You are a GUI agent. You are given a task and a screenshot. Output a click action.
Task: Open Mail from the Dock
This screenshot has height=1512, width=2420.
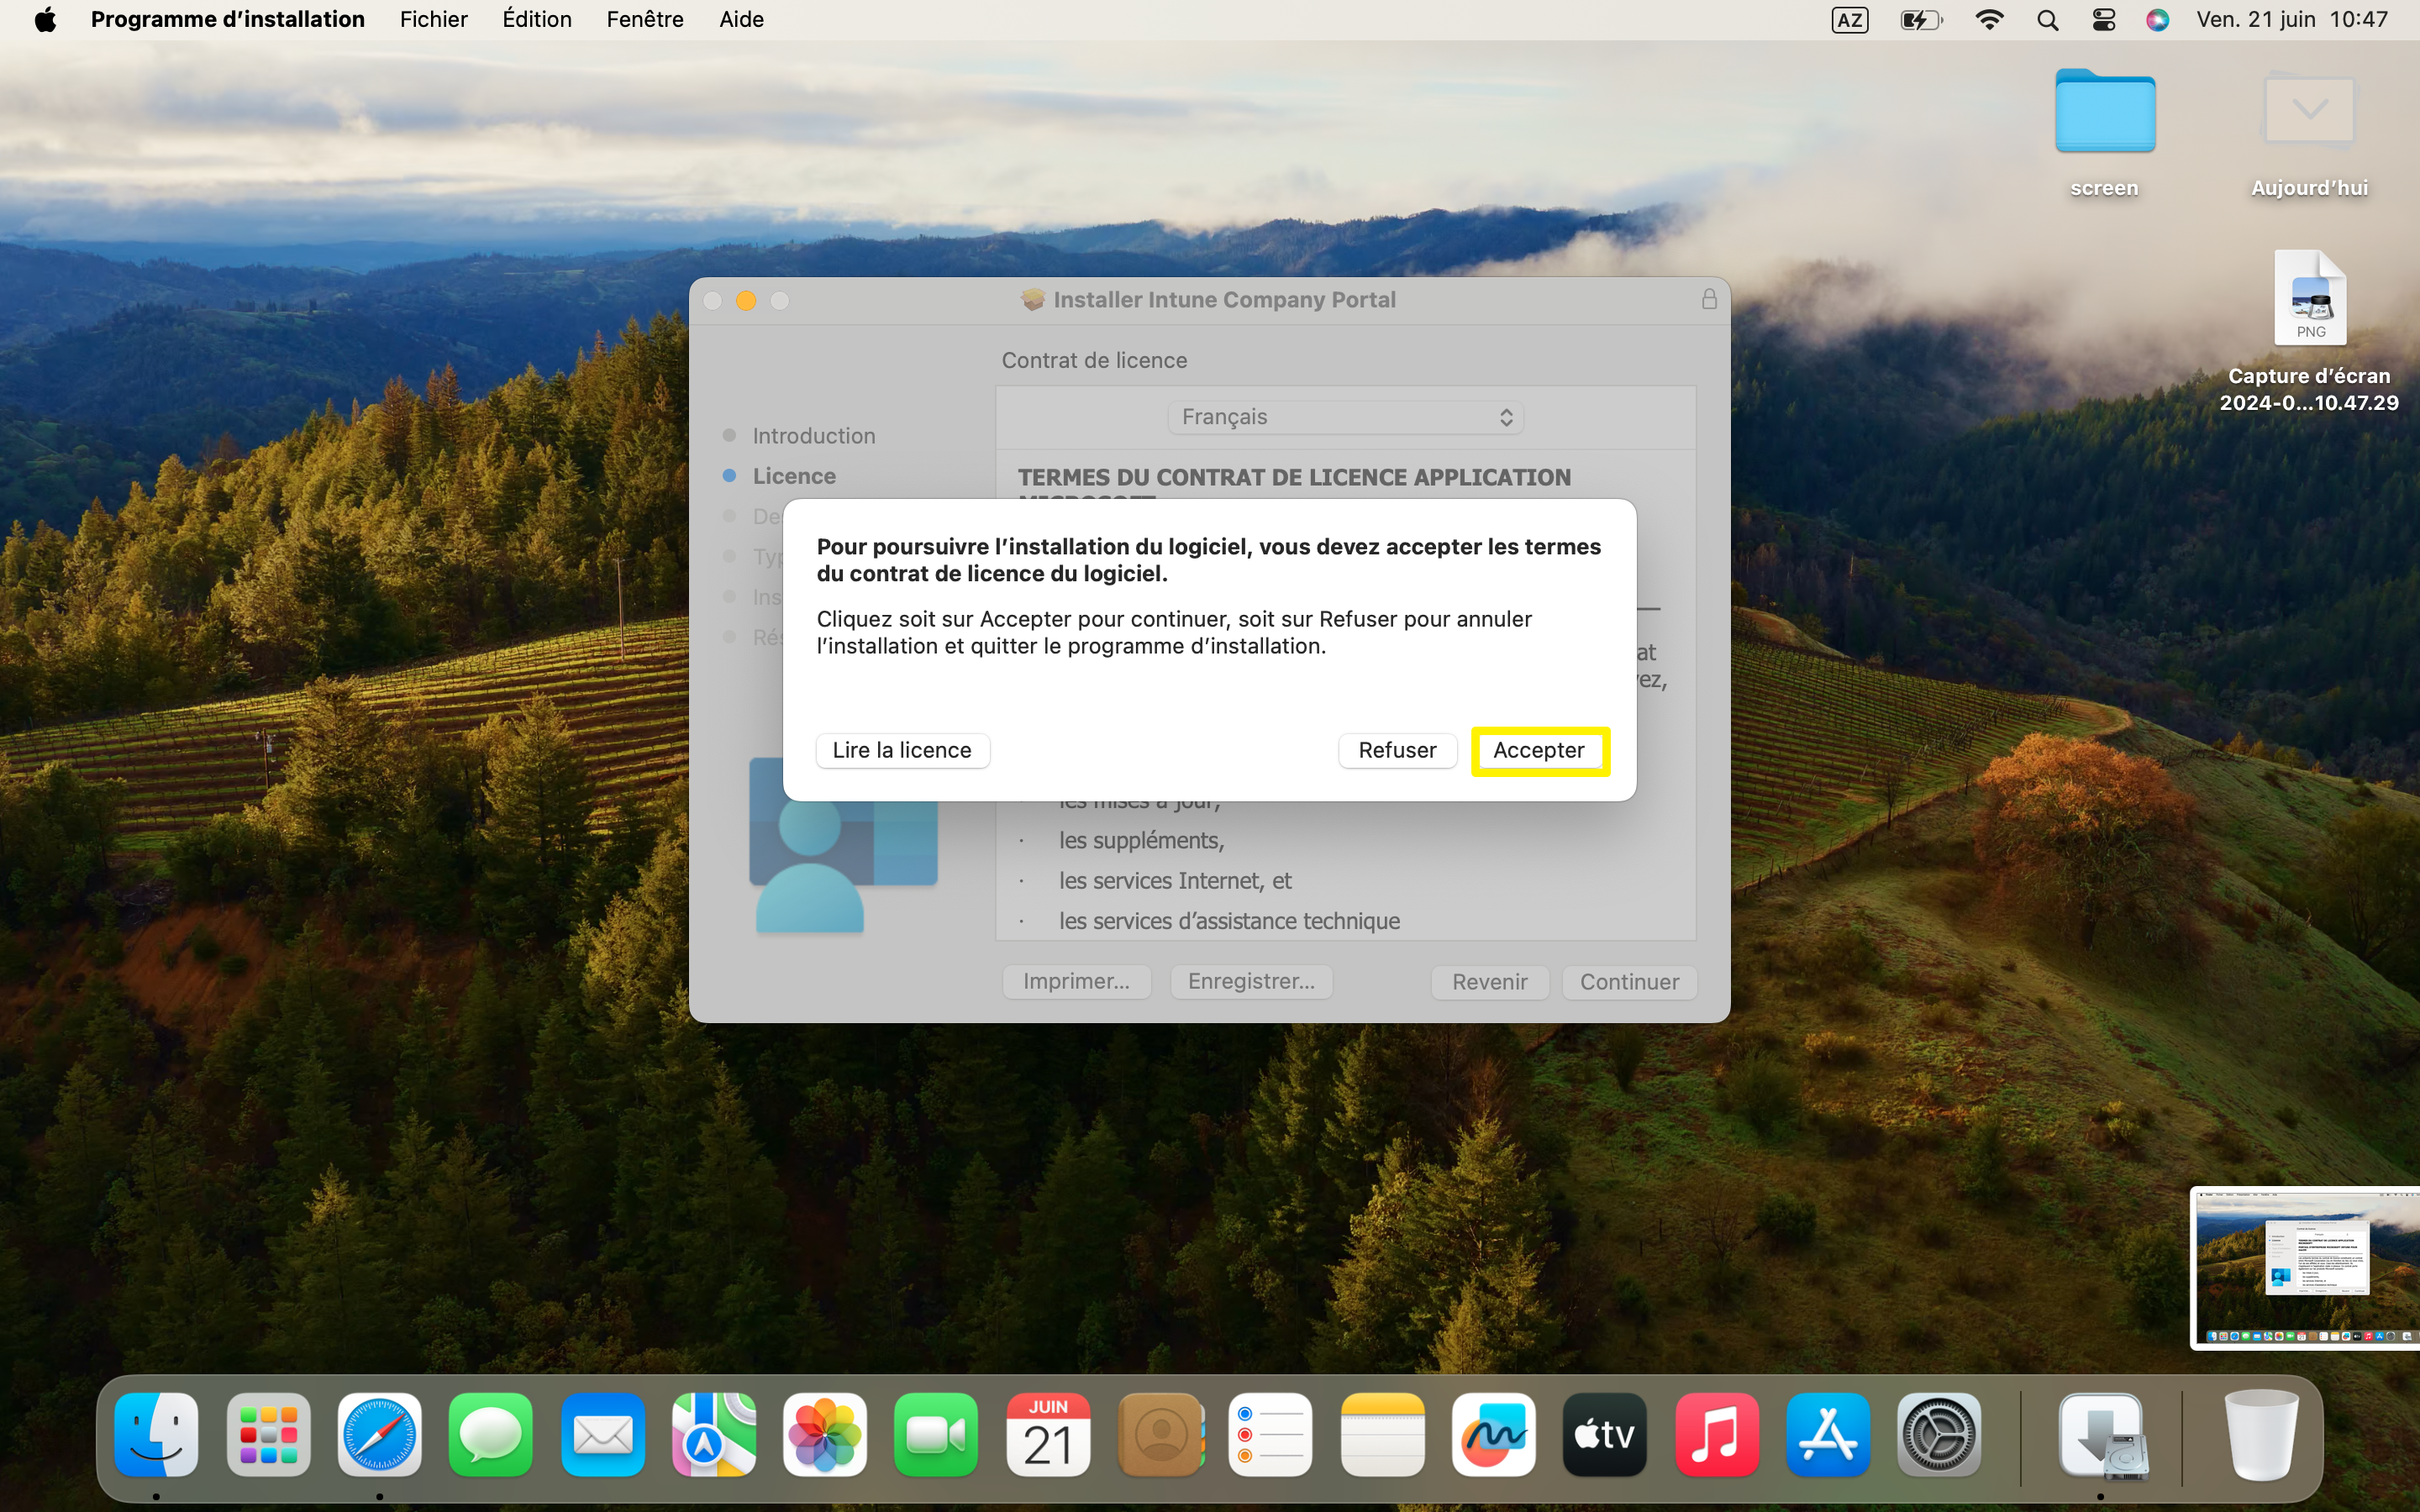tap(602, 1435)
